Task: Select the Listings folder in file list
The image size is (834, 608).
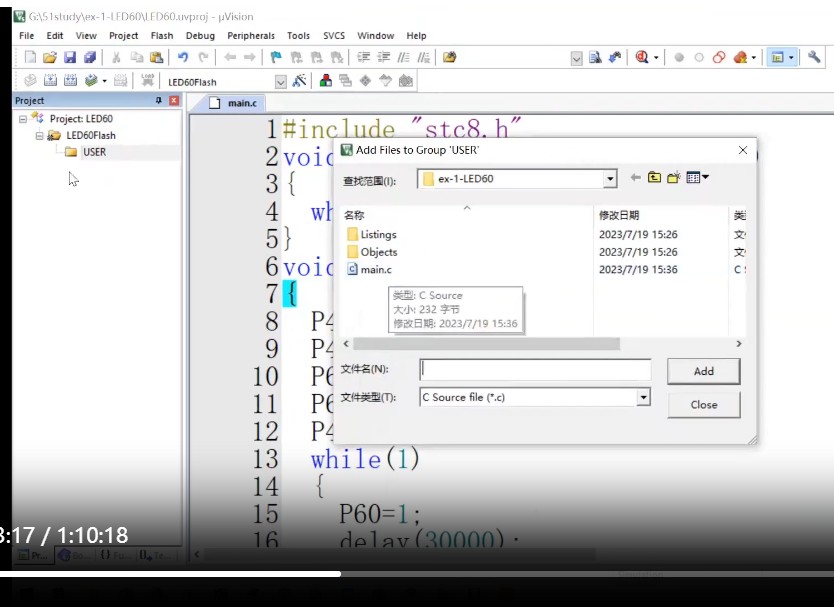Action: point(372,235)
